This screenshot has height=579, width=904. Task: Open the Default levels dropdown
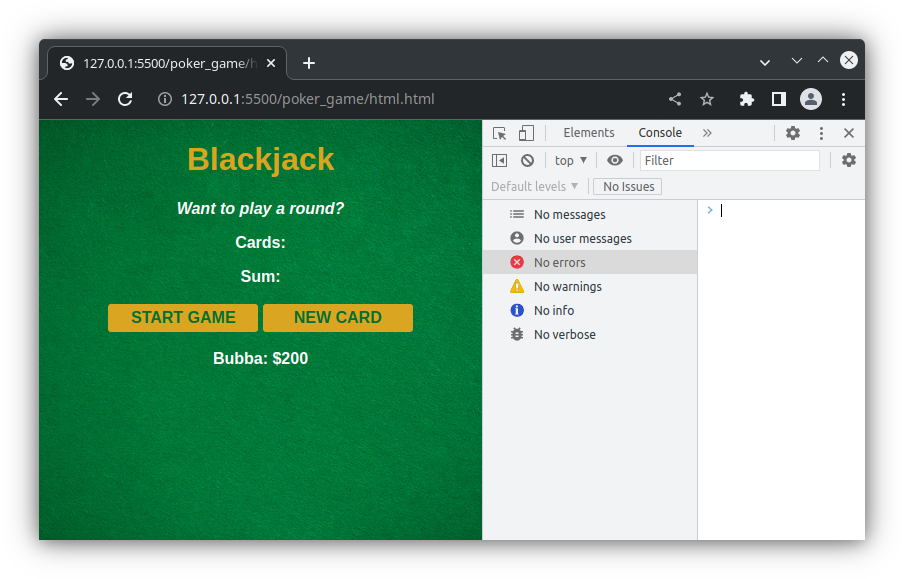[x=534, y=186]
